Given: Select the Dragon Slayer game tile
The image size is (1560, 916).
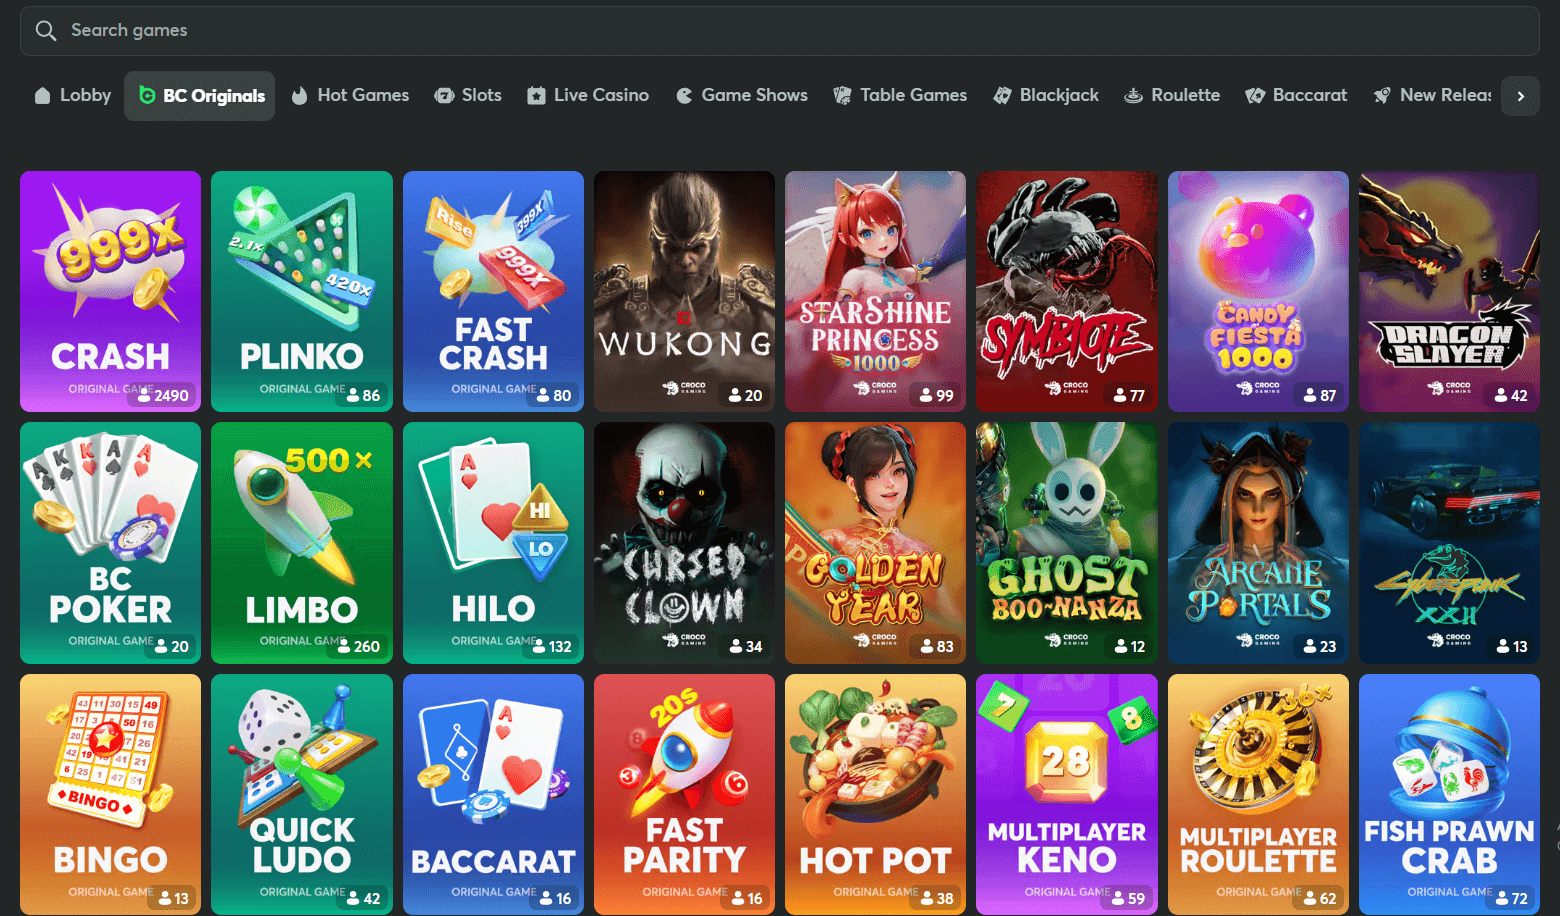Looking at the screenshot, I should click(1449, 291).
